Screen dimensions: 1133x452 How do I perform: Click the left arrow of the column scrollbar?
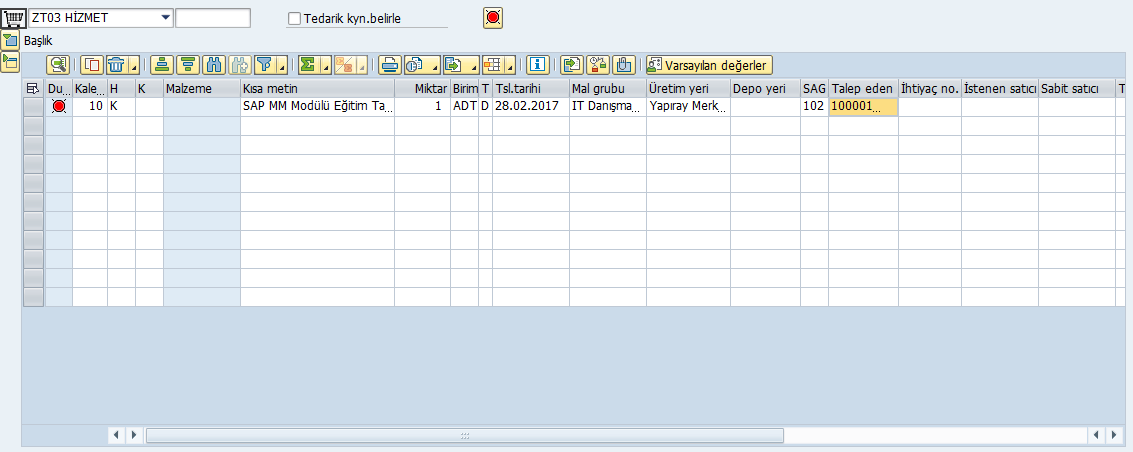coord(116,435)
